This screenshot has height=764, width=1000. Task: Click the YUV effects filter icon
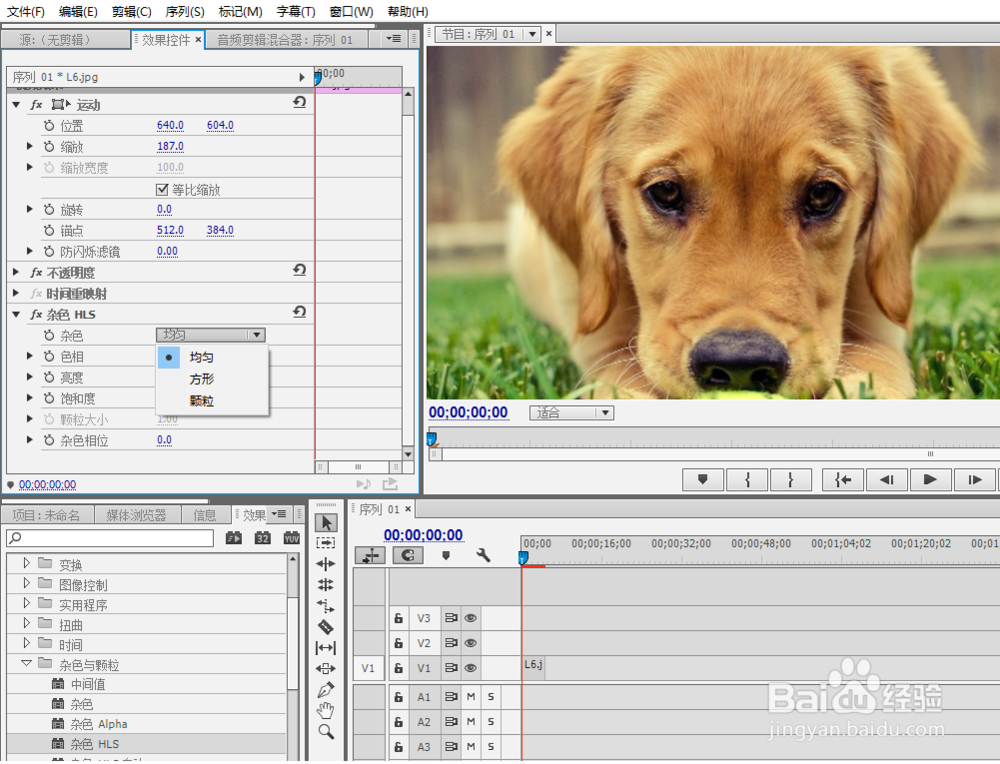291,538
